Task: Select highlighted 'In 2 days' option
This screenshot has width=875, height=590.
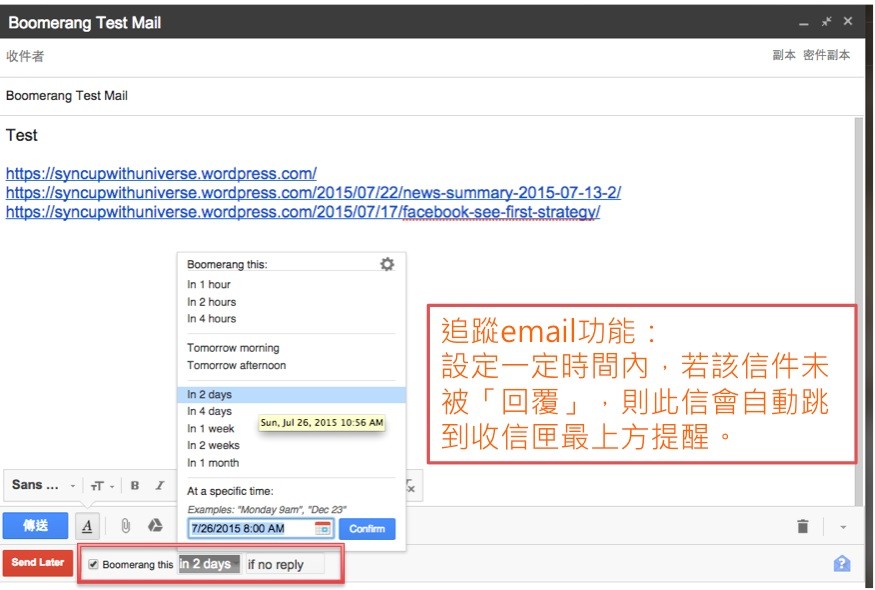Action: pos(291,395)
